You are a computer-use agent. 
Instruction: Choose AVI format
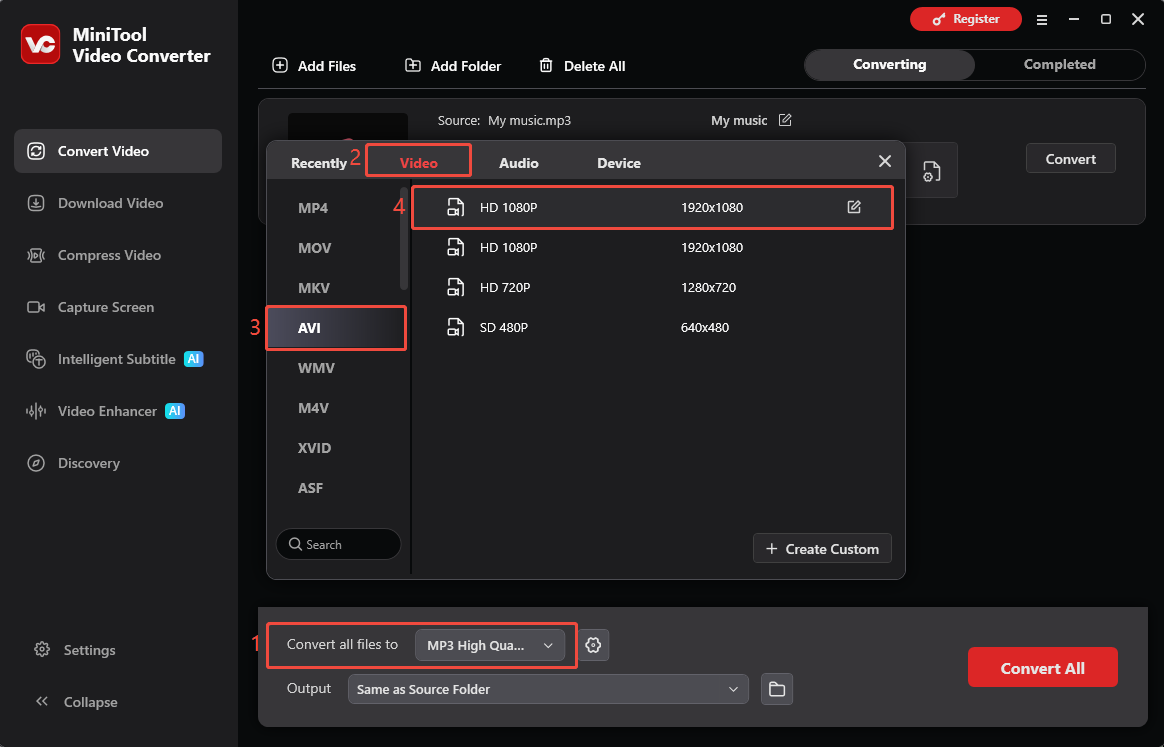pyautogui.click(x=336, y=328)
